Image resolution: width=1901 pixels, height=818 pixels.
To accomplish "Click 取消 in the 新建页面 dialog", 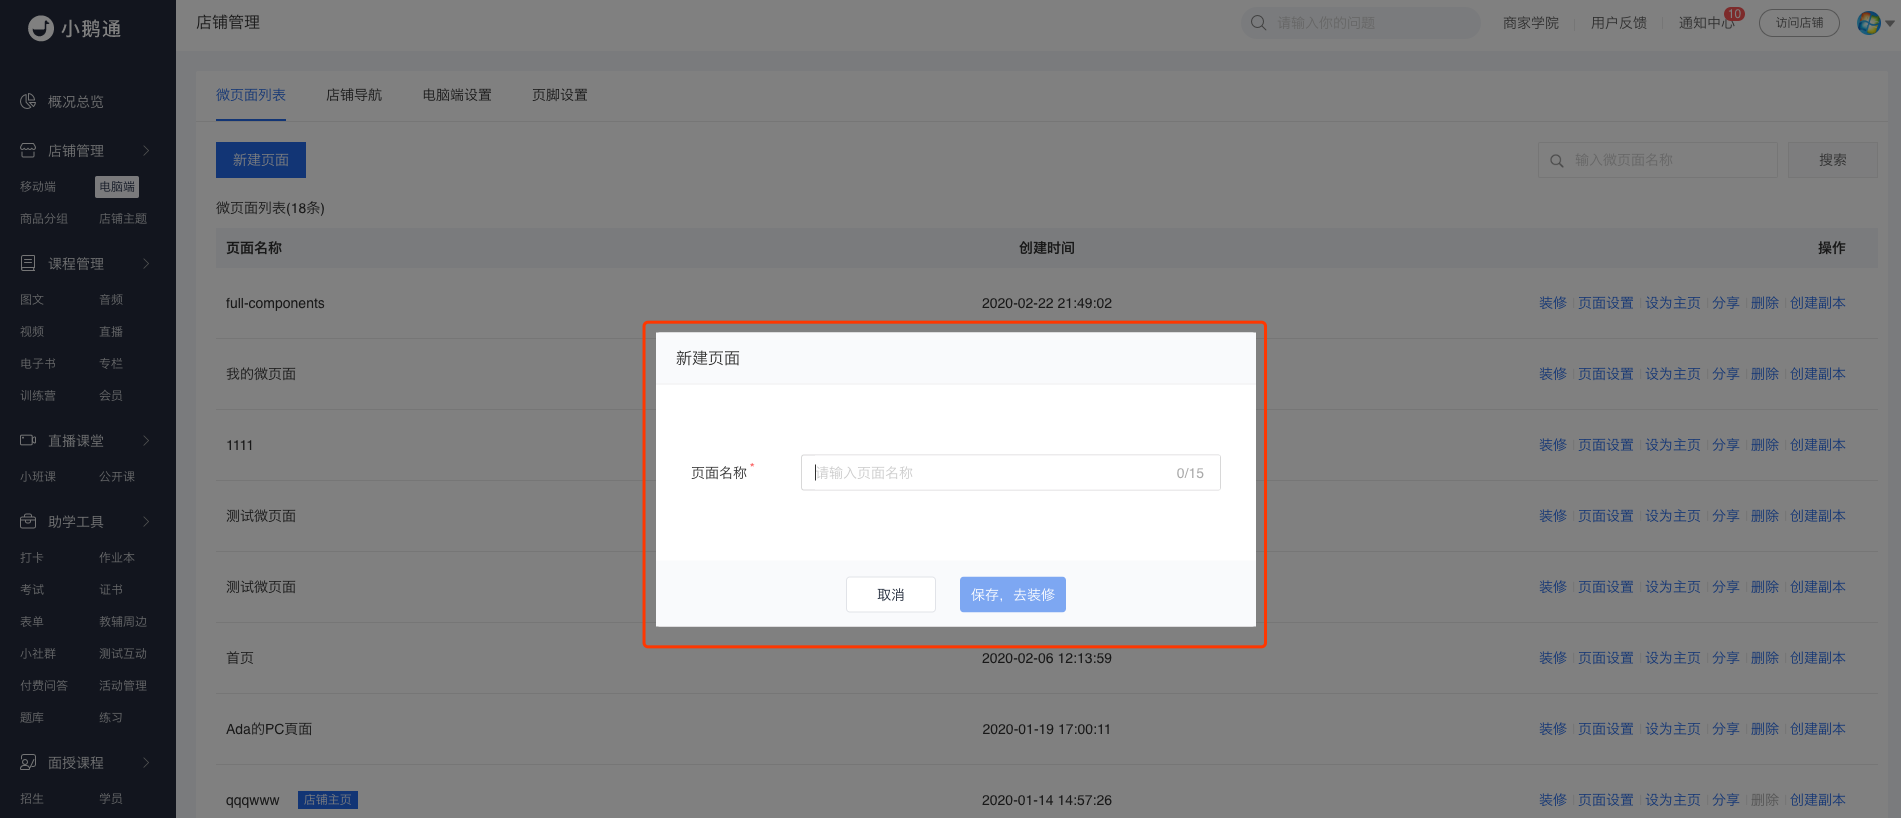I will pos(891,594).
